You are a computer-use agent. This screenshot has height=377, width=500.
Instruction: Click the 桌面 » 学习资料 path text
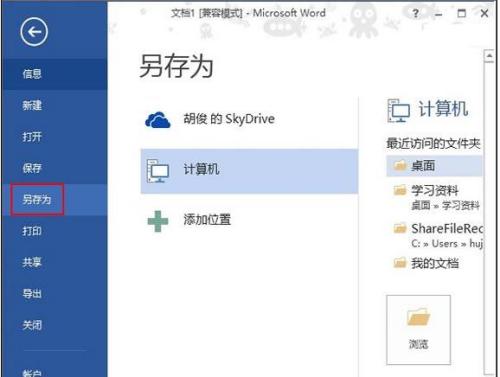[x=445, y=205]
